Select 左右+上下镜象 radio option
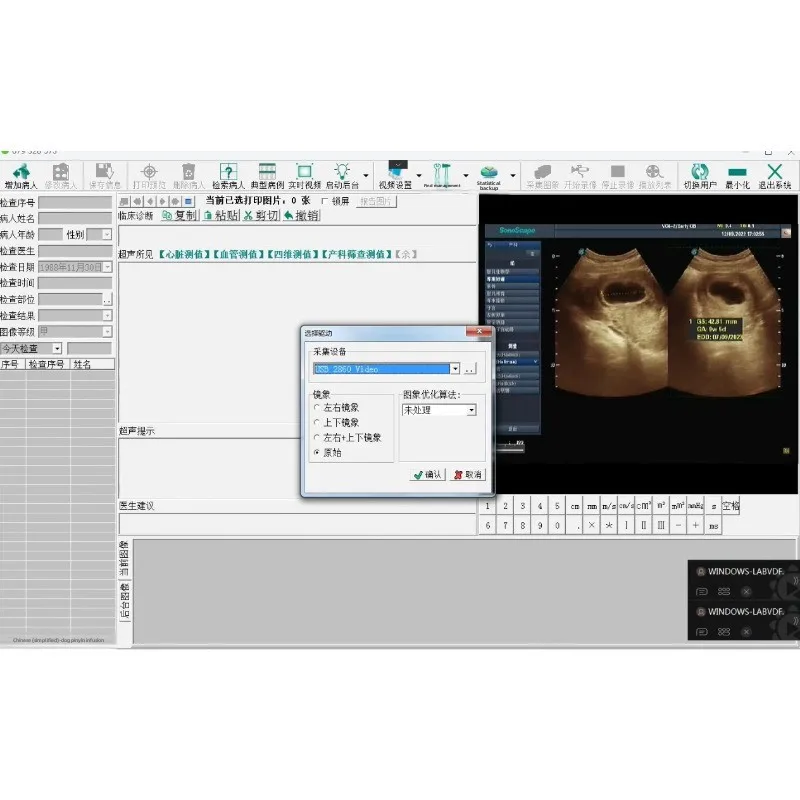The width and height of the screenshot is (800, 800). pos(317,437)
